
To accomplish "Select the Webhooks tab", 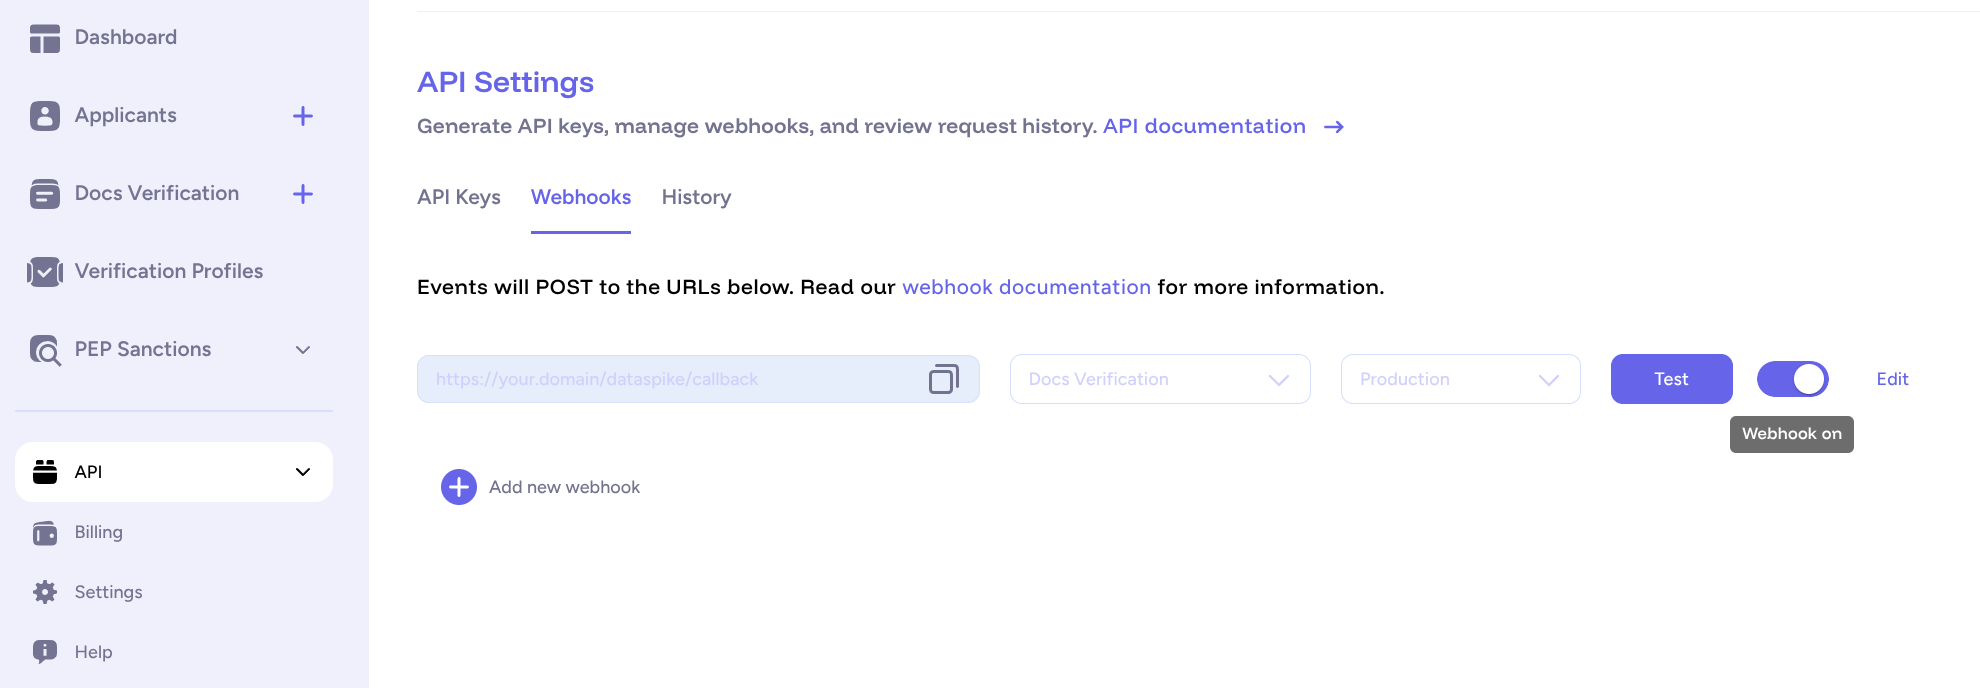I will tap(581, 197).
